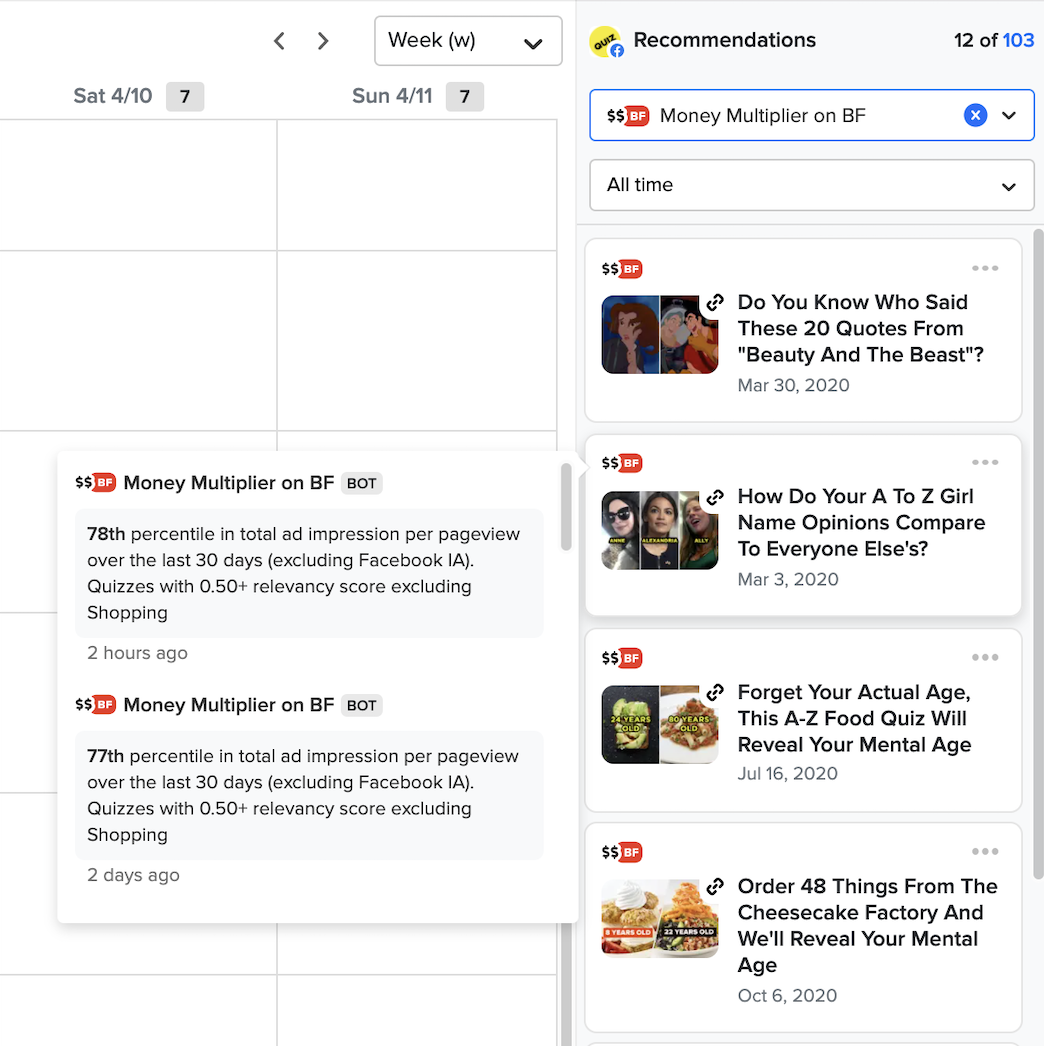Click the A-Z Food Quiz thumbnail image
The height and width of the screenshot is (1046, 1044).
(659, 724)
